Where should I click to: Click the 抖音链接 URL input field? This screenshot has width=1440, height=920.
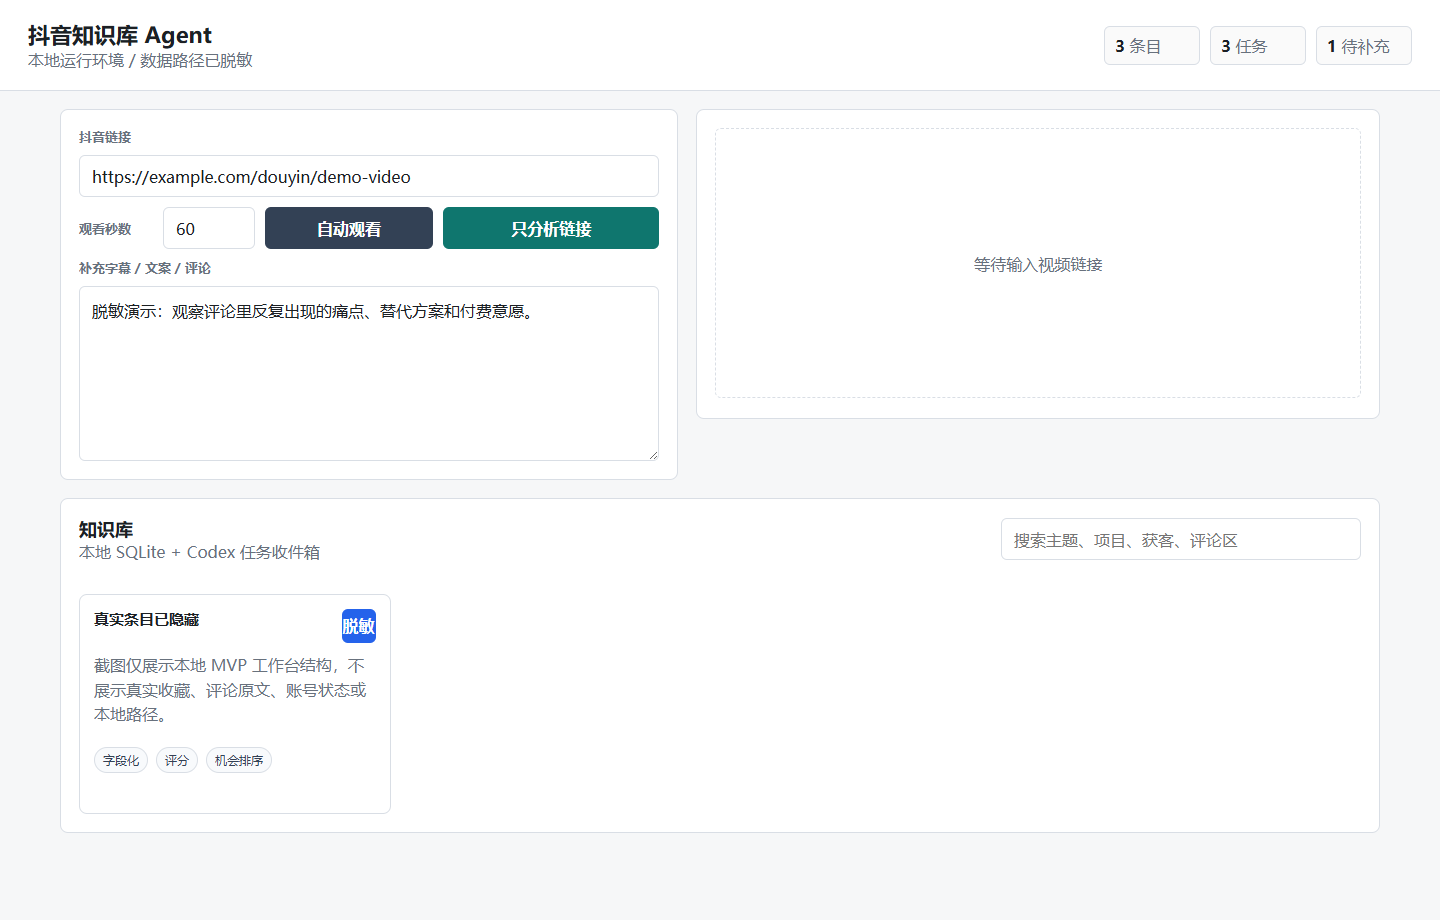click(x=368, y=176)
